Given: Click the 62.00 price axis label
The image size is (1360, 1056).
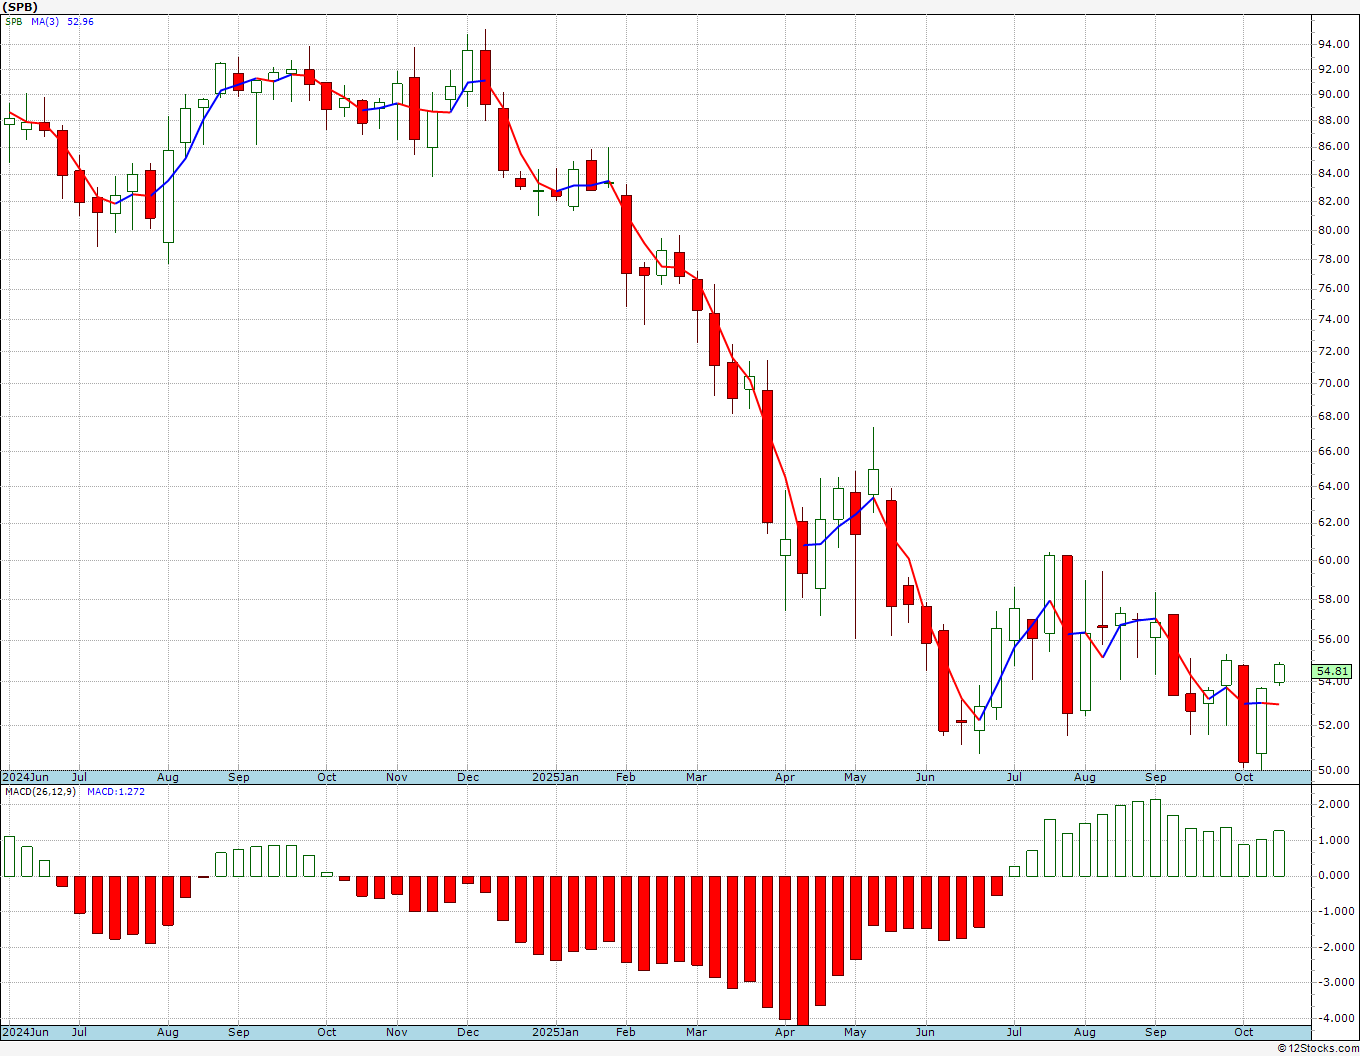Looking at the screenshot, I should click(1333, 523).
